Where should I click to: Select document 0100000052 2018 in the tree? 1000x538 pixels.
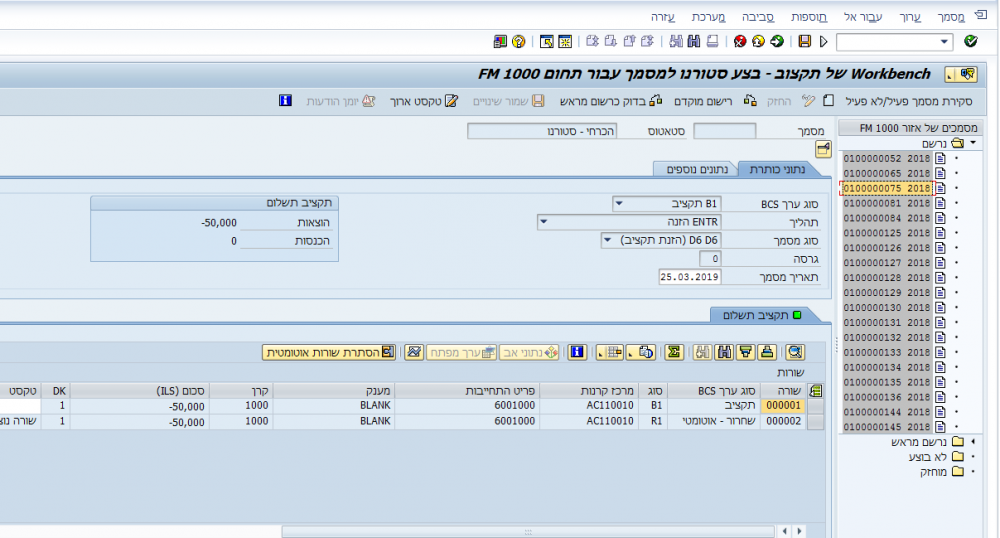tap(886, 158)
